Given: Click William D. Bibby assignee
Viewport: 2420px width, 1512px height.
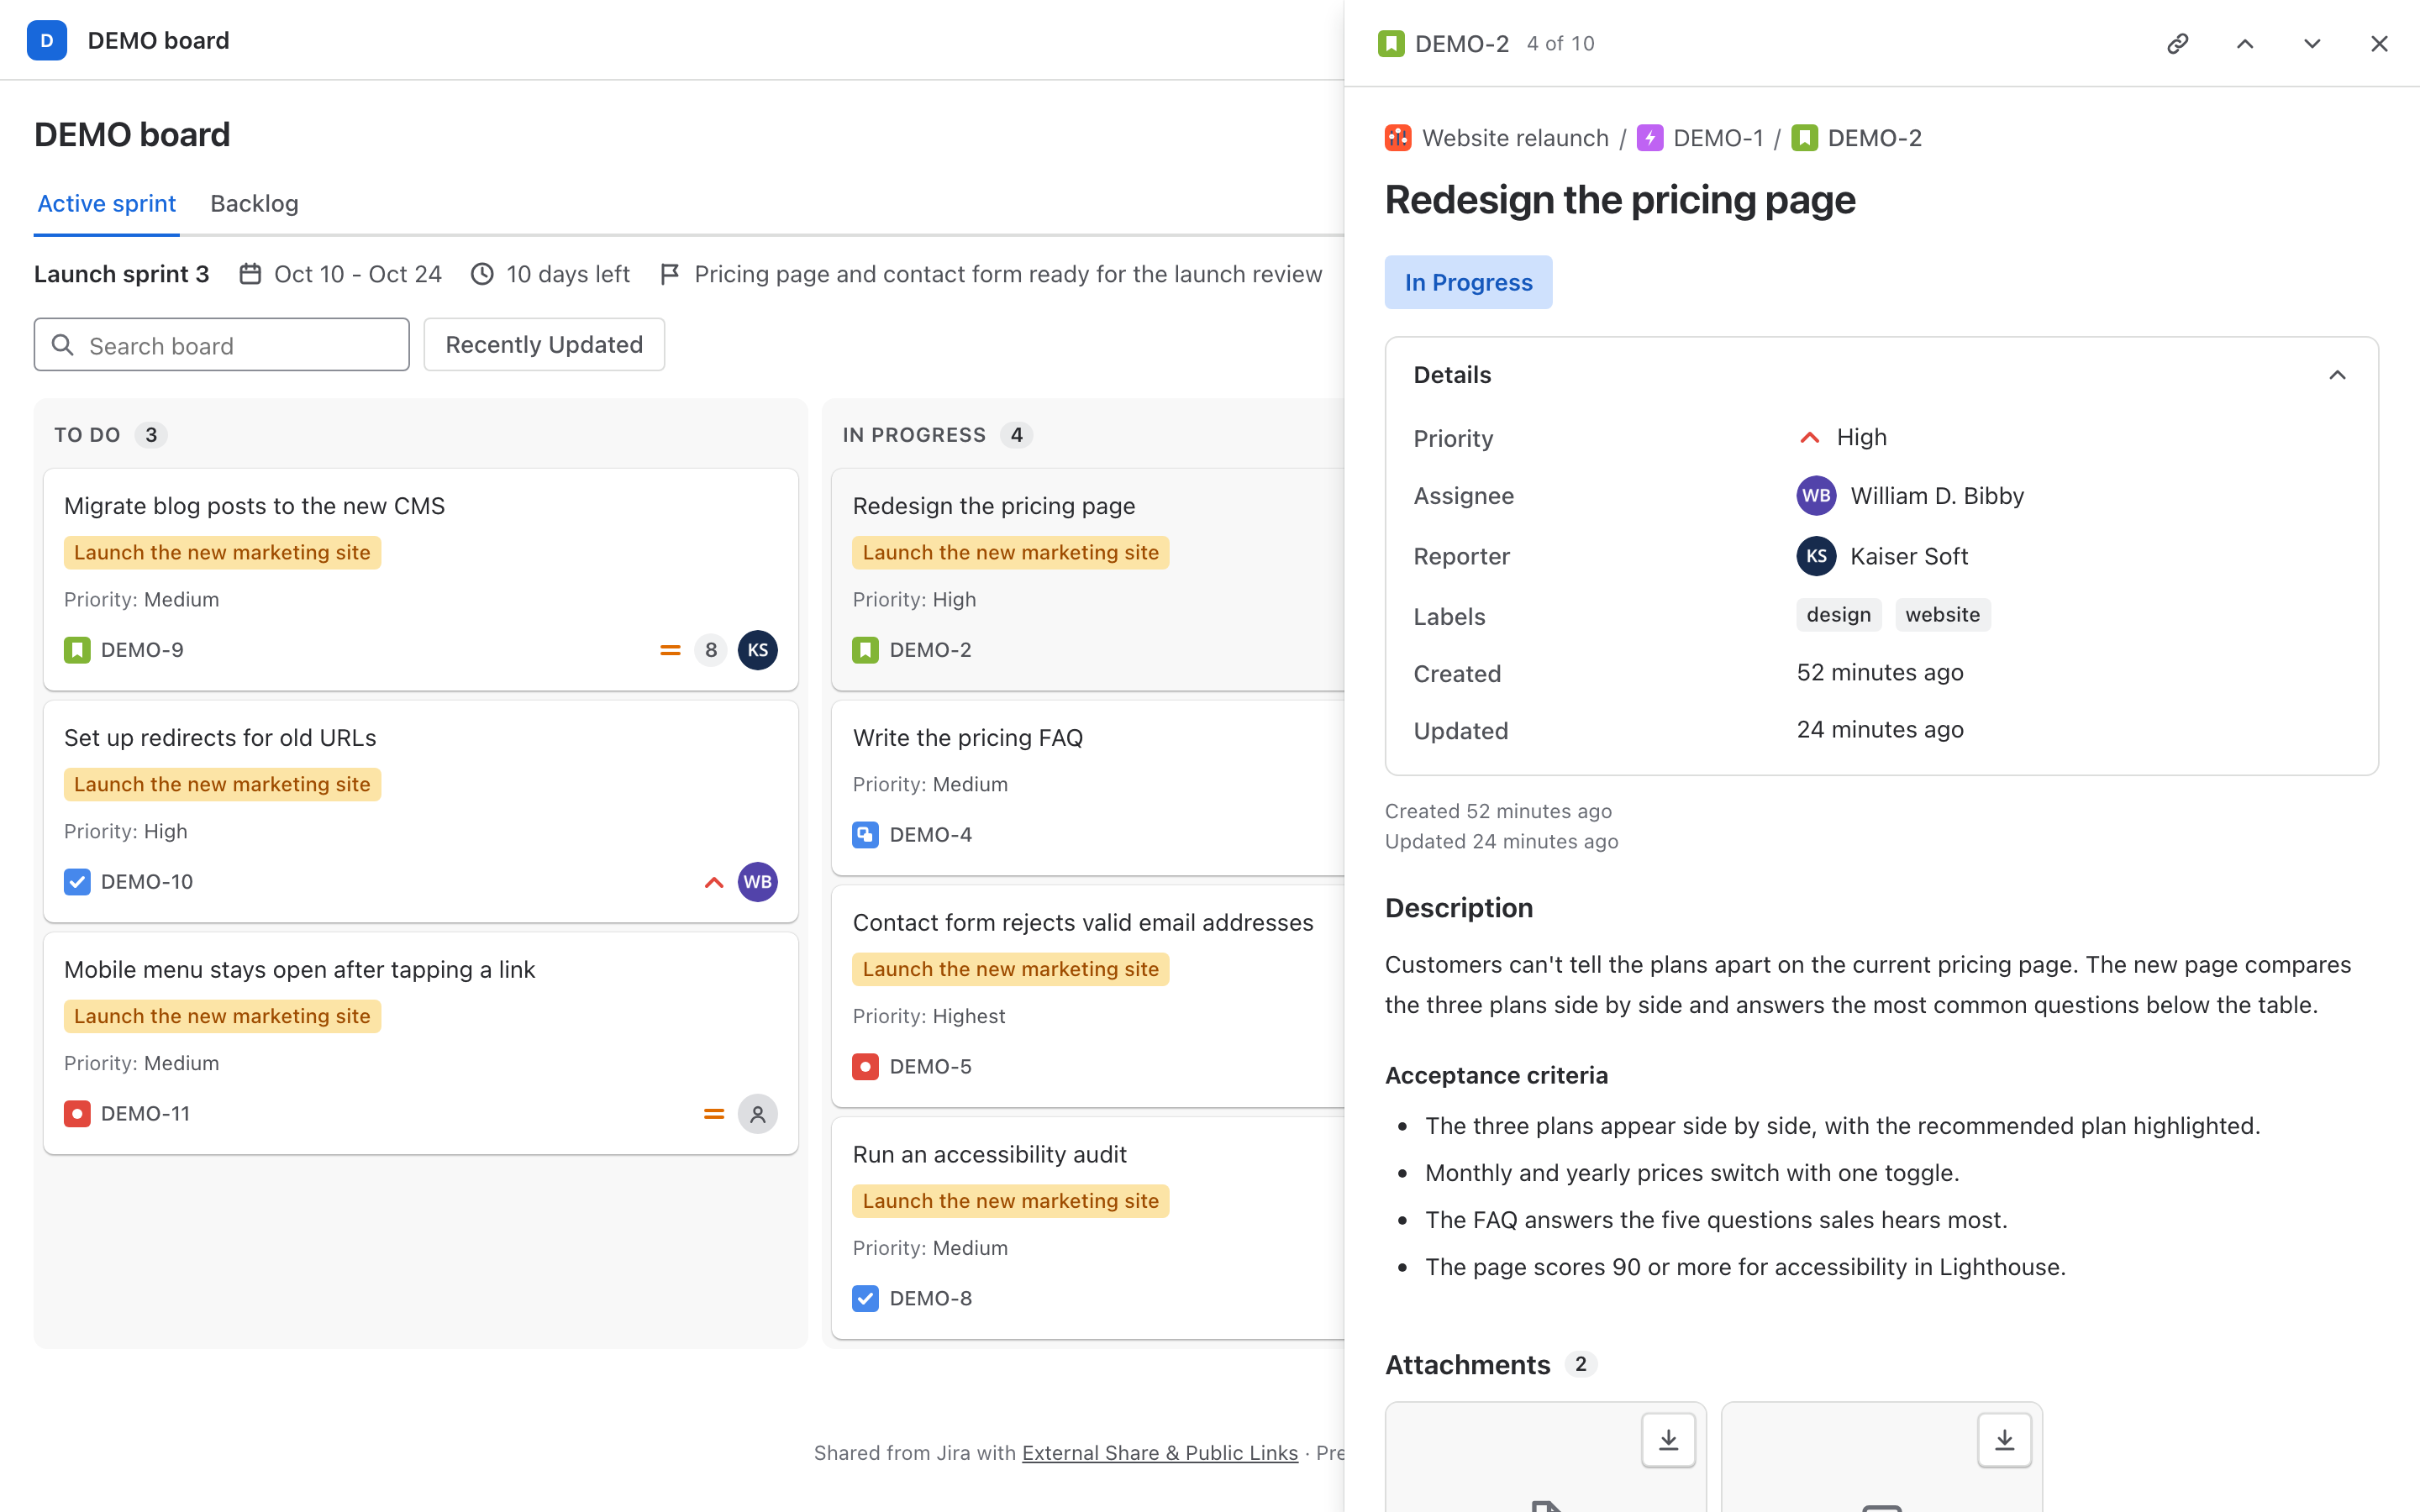Looking at the screenshot, I should [x=1910, y=496].
